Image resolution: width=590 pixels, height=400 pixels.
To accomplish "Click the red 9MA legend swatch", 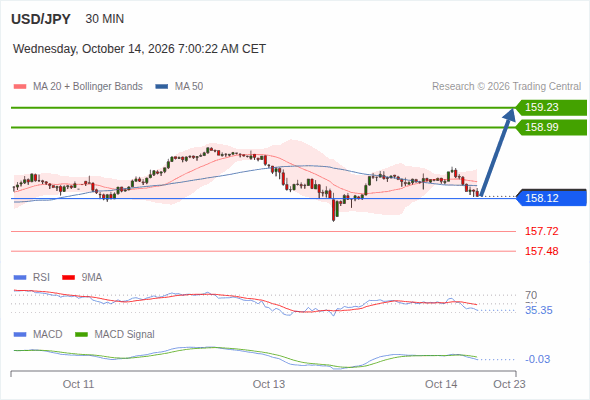I will (x=68, y=278).
